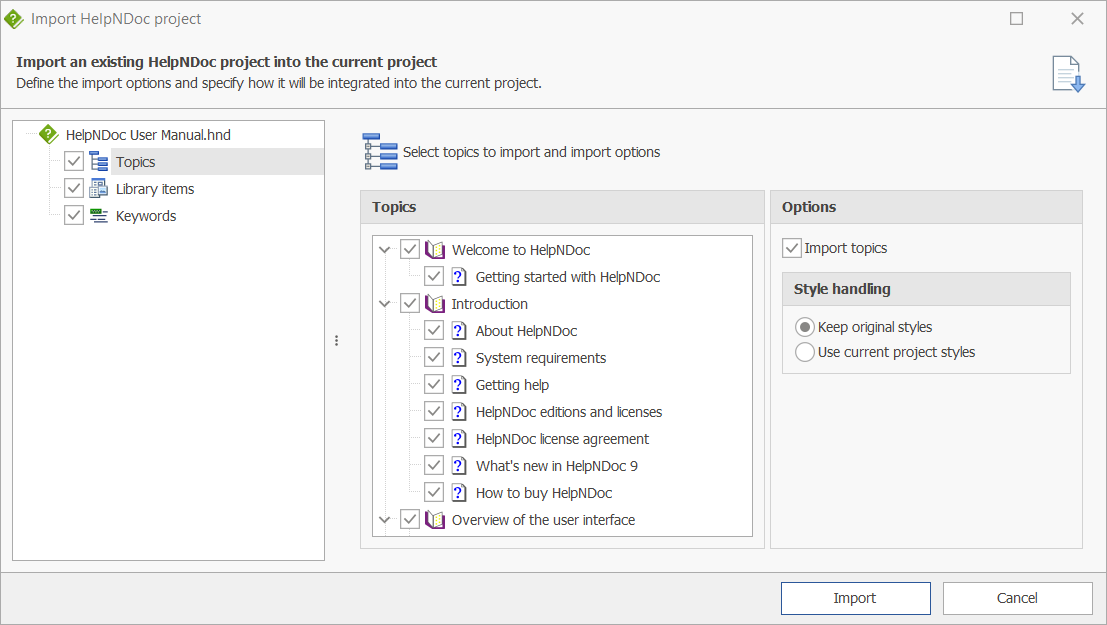1107x625 pixels.
Task: Click the Cancel button
Action: click(1017, 598)
